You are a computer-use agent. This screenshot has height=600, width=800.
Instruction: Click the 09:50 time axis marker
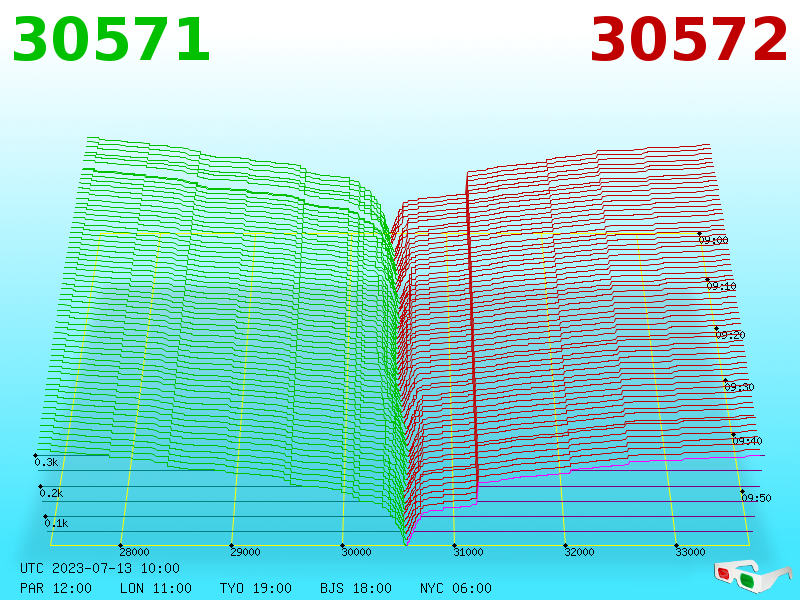point(756,498)
